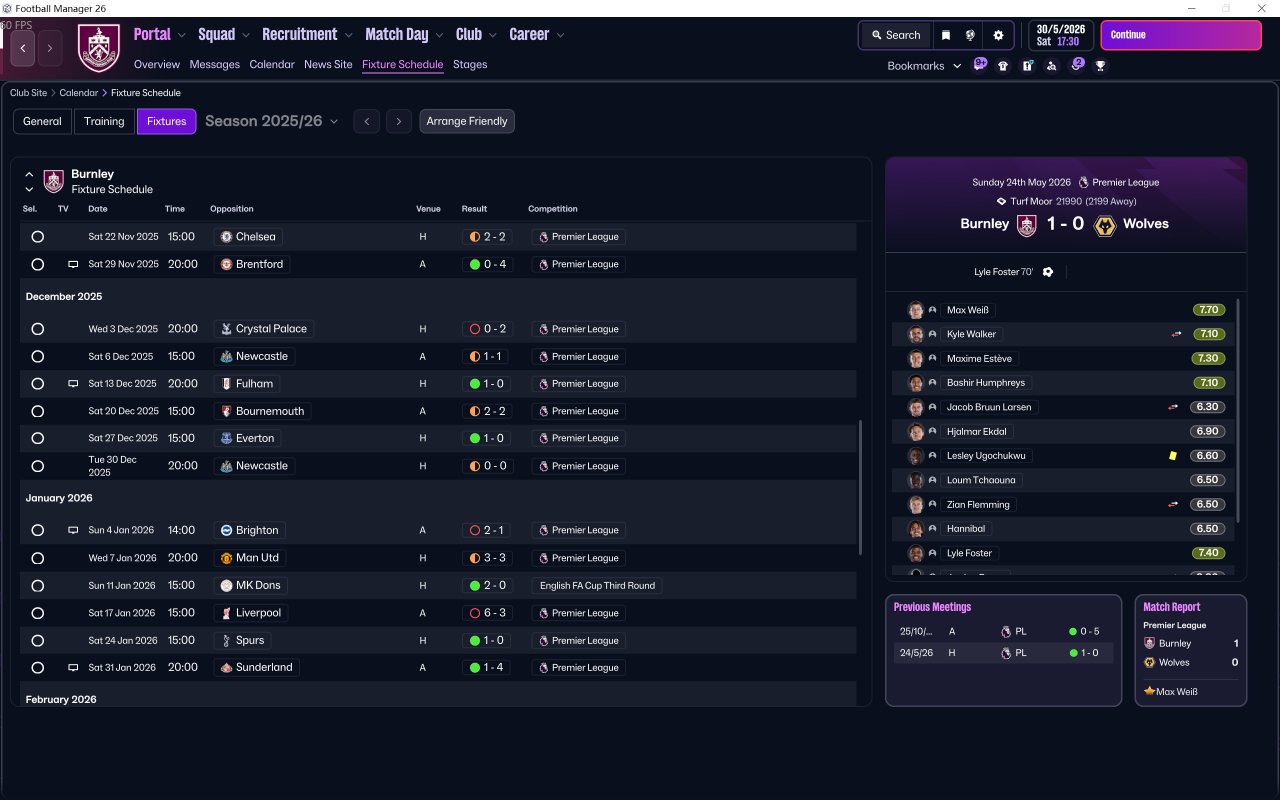
Task: Click the report alert icon in bookmarks bar
Action: 1027,66
